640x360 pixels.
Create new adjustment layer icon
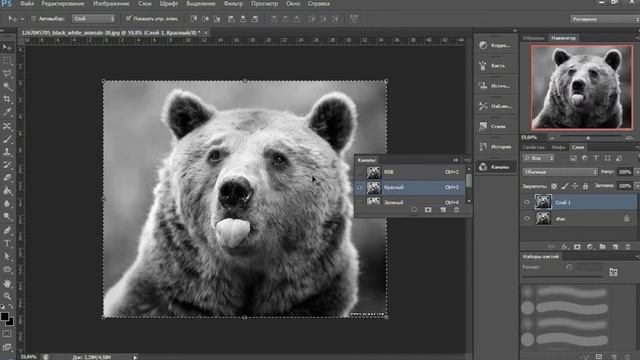coord(590,247)
